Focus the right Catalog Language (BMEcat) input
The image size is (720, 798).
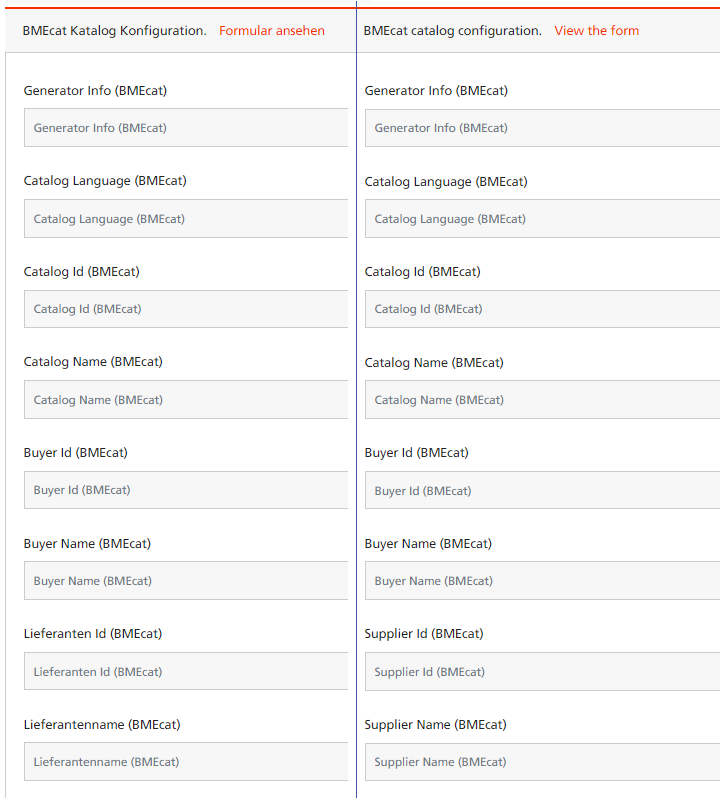[541, 219]
